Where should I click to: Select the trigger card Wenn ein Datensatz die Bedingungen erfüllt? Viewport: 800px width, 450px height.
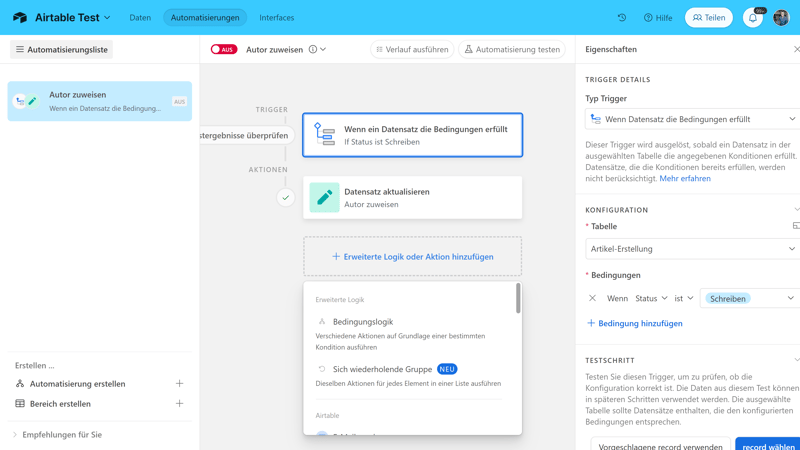point(413,135)
